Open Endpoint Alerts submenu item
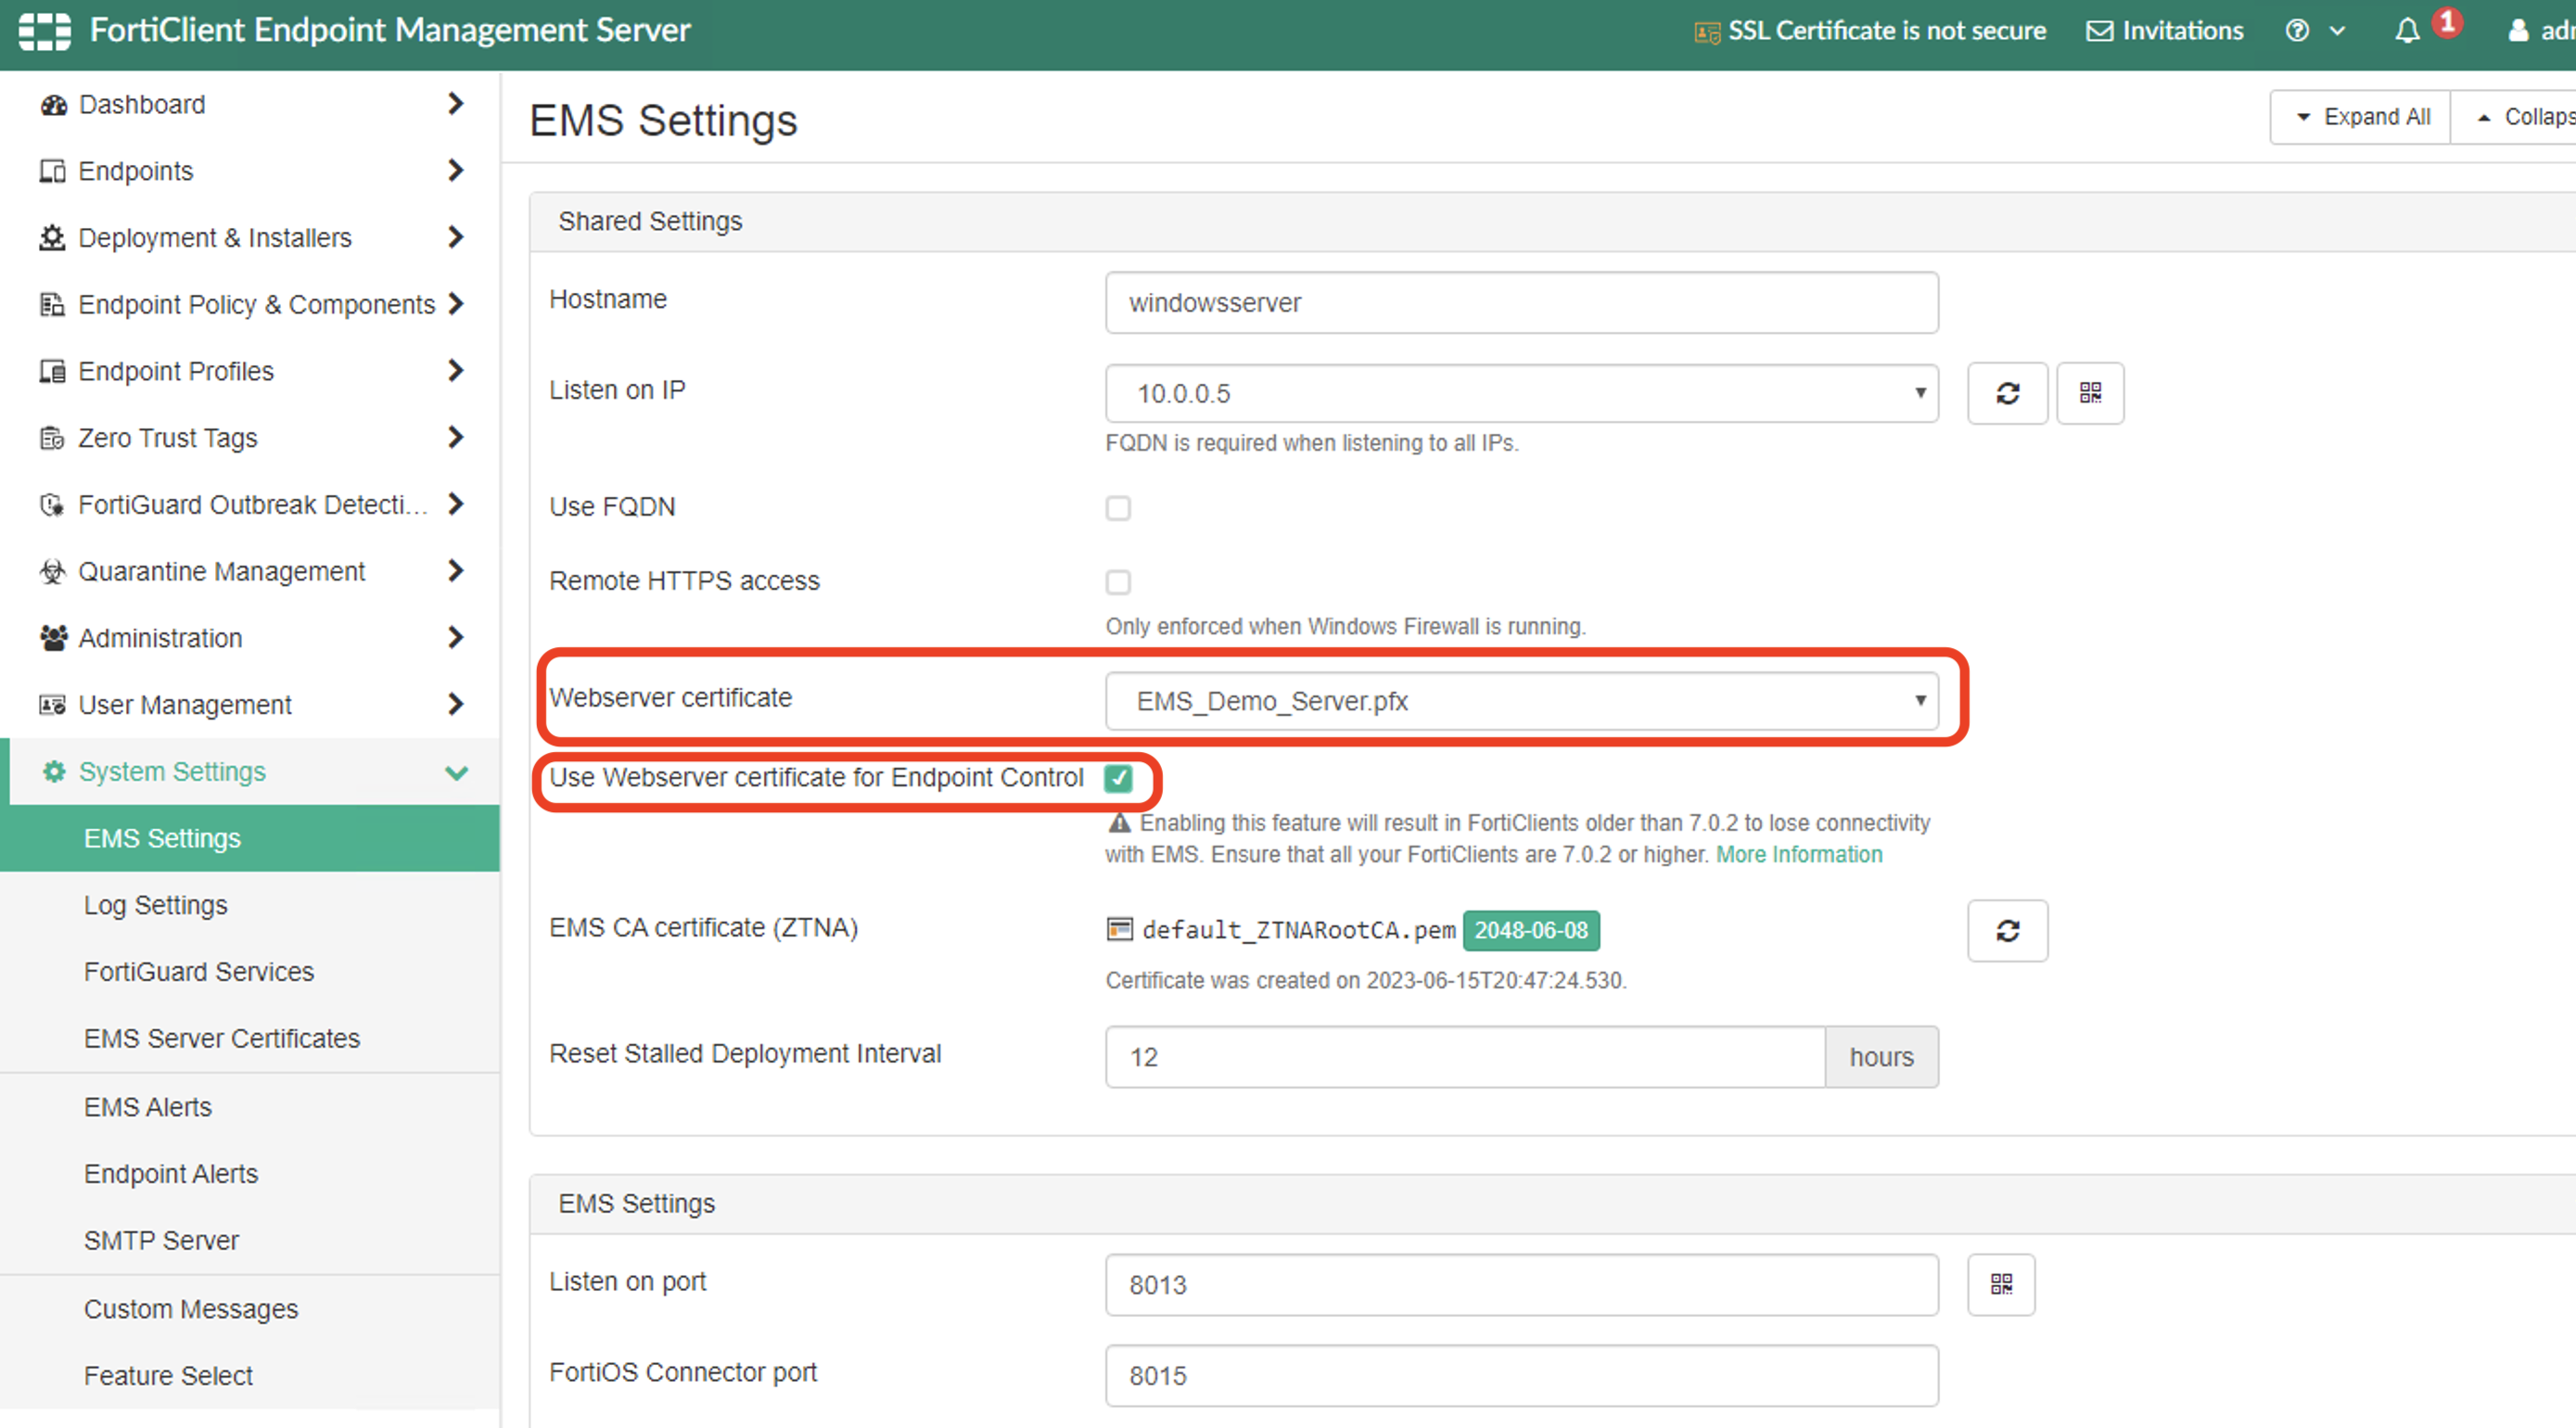Image resolution: width=2576 pixels, height=1428 pixels. click(x=250, y=1174)
